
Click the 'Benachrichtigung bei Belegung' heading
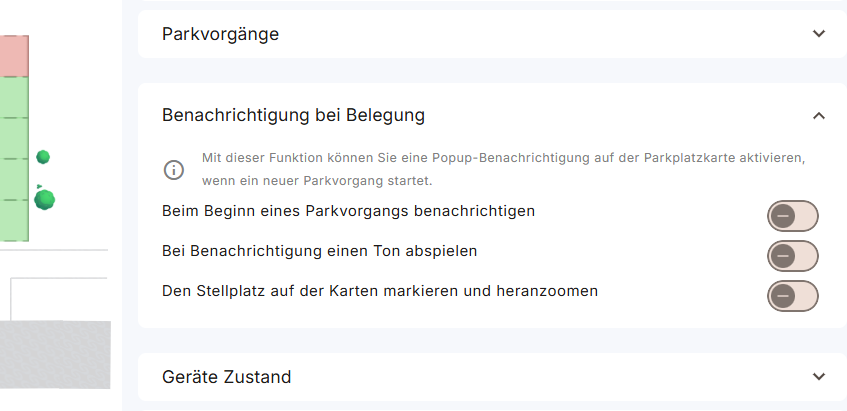coord(293,115)
